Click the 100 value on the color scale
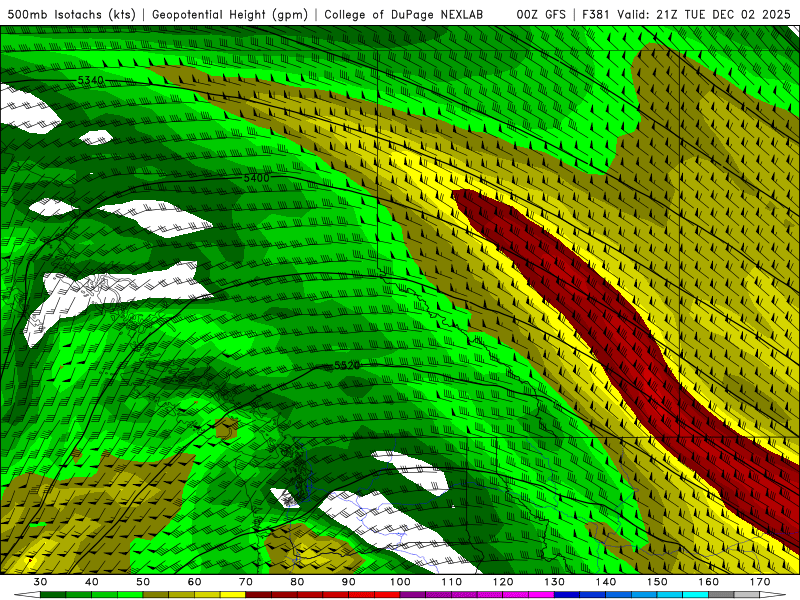Viewport: 800px width, 600px height. (401, 582)
